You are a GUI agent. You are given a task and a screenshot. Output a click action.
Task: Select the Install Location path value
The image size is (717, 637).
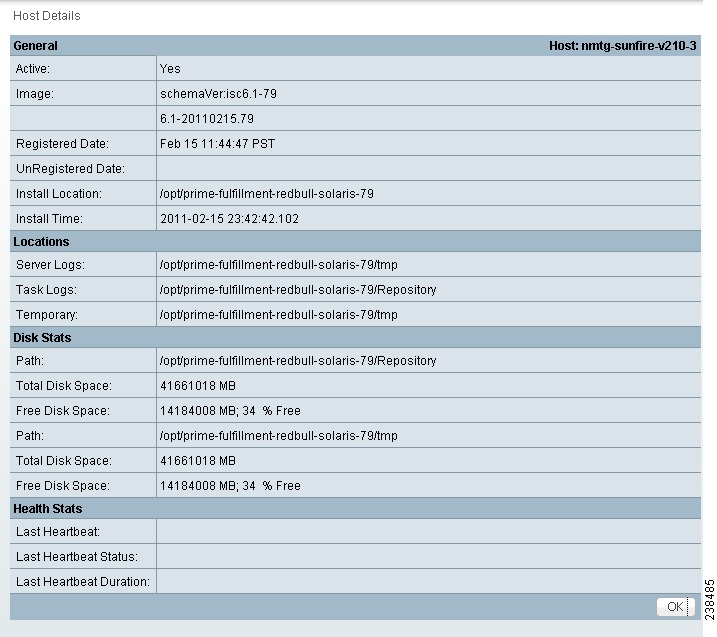point(267,194)
